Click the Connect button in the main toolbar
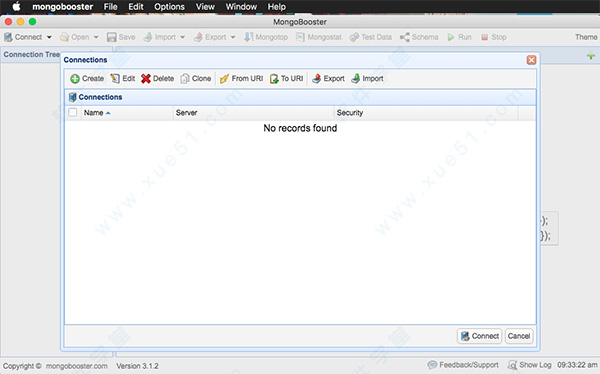The height and width of the screenshot is (374, 600). 23,37
